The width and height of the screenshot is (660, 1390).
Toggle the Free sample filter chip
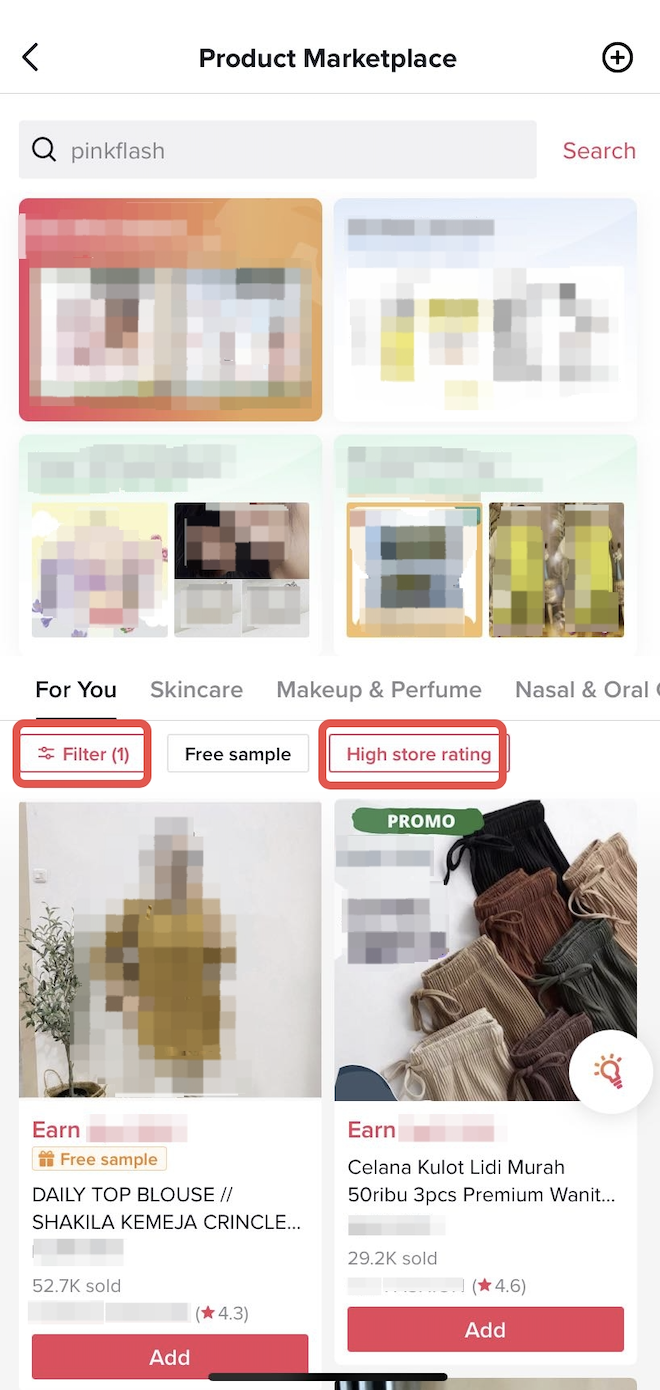(238, 754)
